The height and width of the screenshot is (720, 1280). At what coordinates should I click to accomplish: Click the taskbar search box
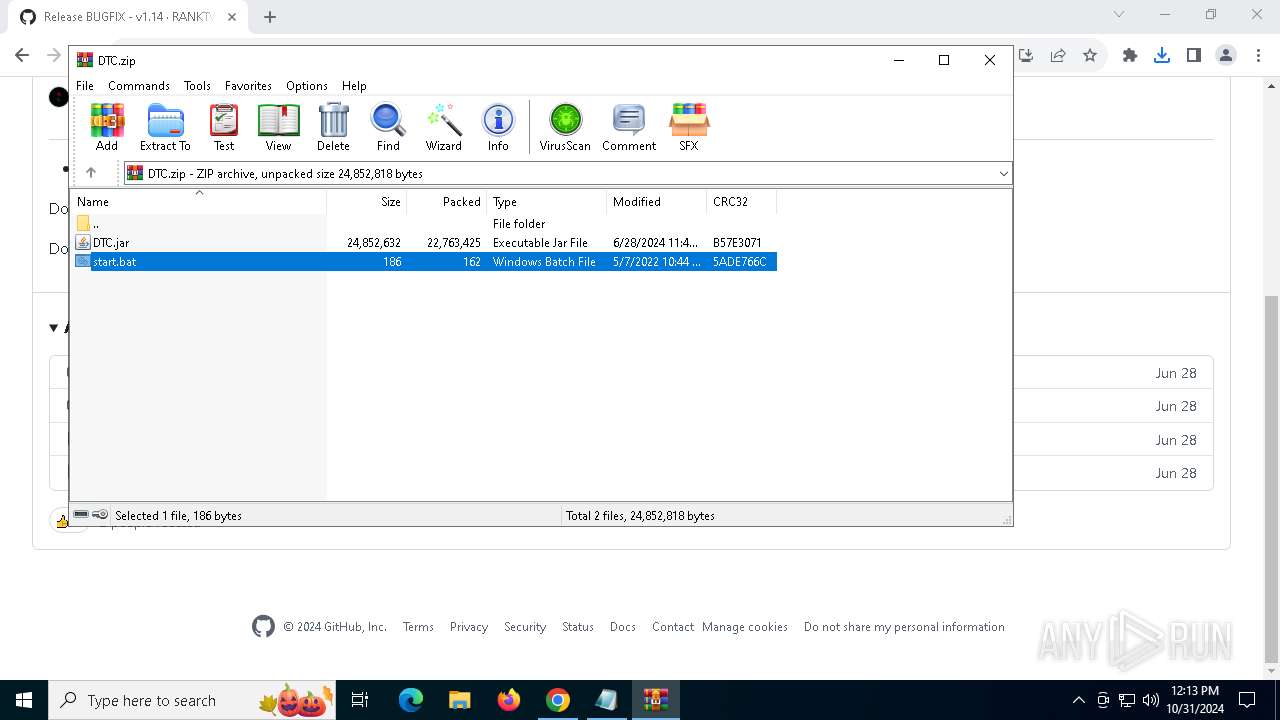192,700
